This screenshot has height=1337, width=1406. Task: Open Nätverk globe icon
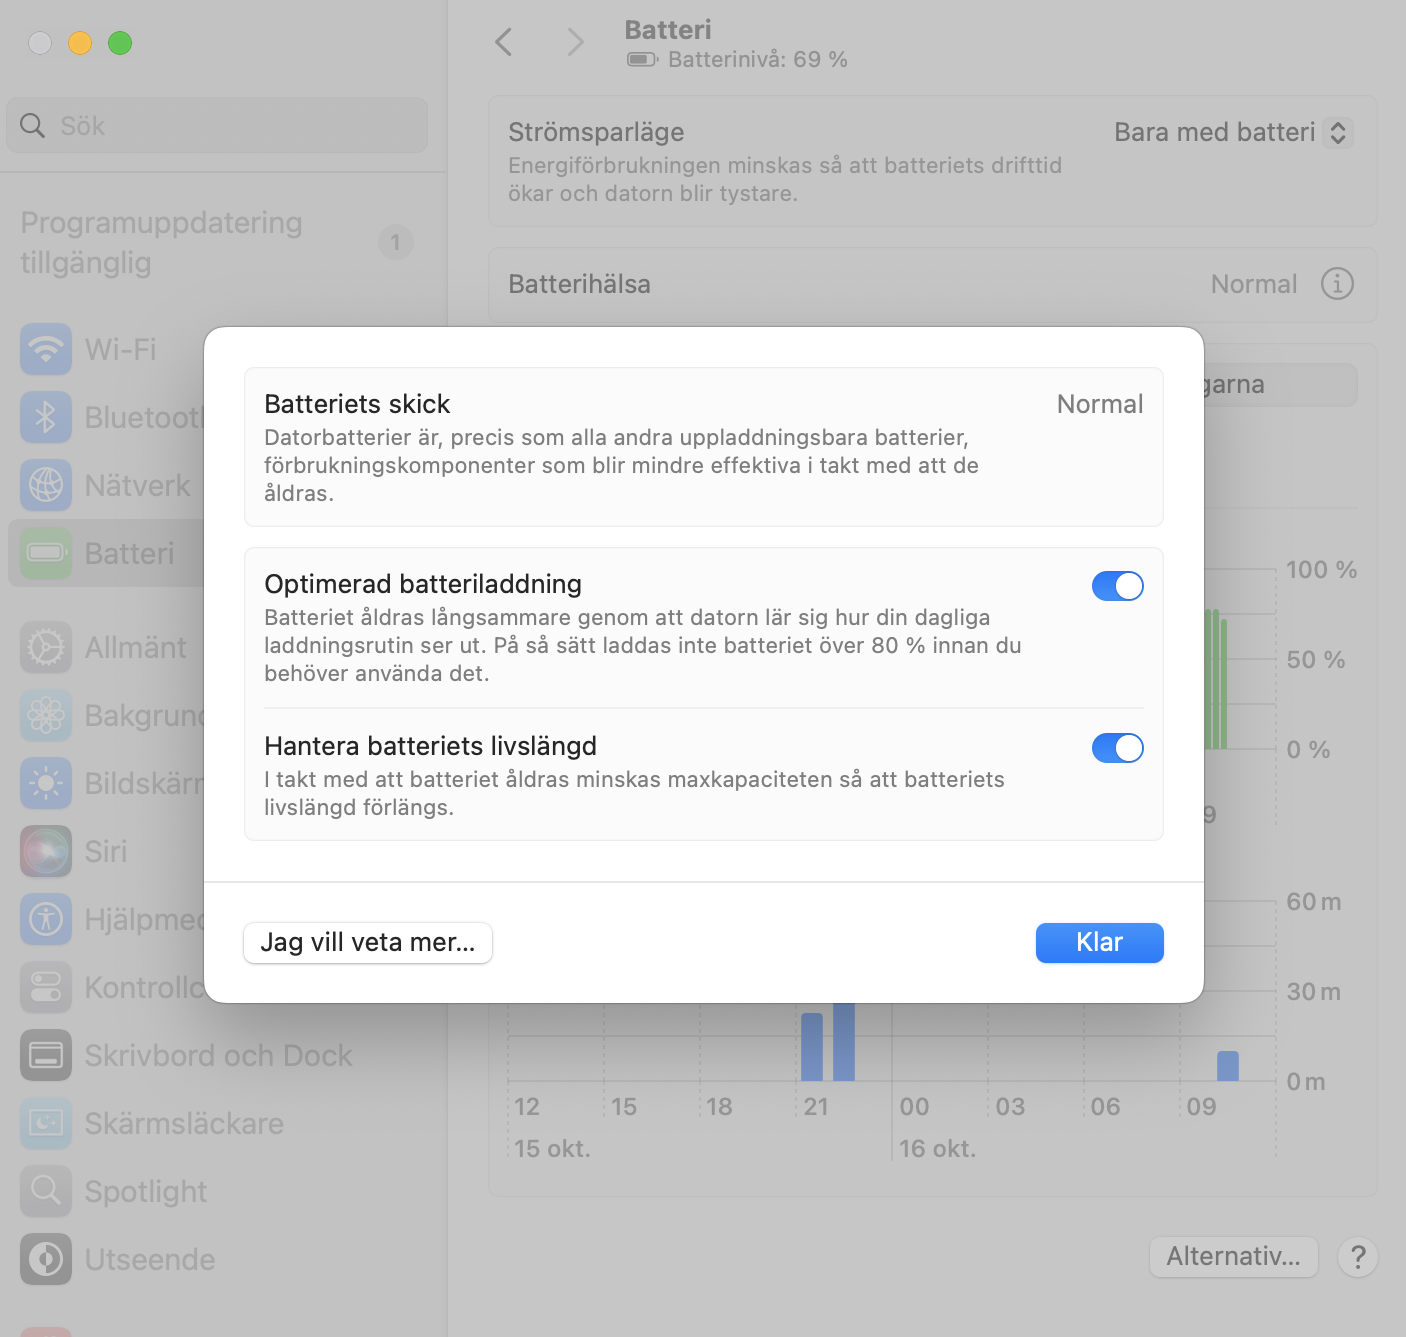[46, 485]
